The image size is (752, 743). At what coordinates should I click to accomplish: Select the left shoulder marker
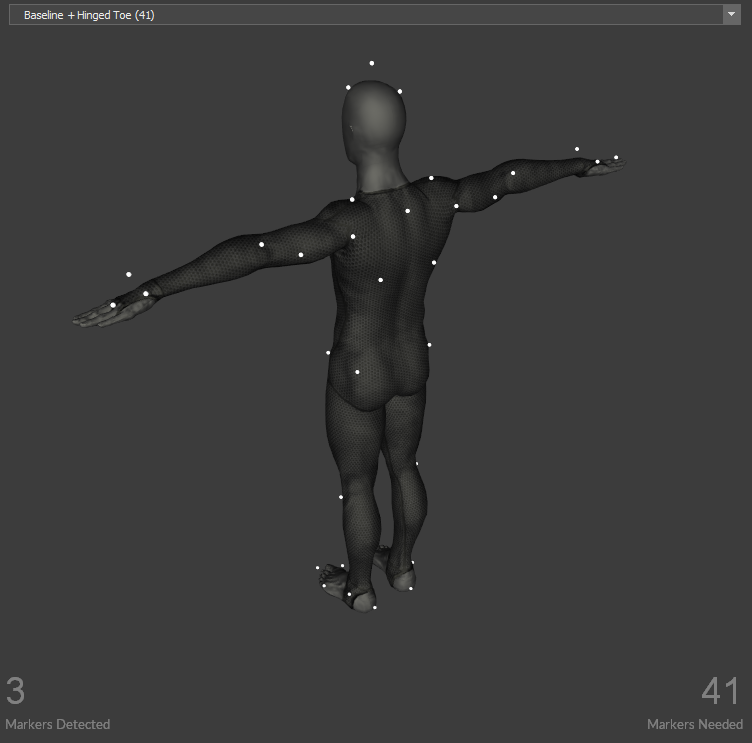[x=352, y=200]
